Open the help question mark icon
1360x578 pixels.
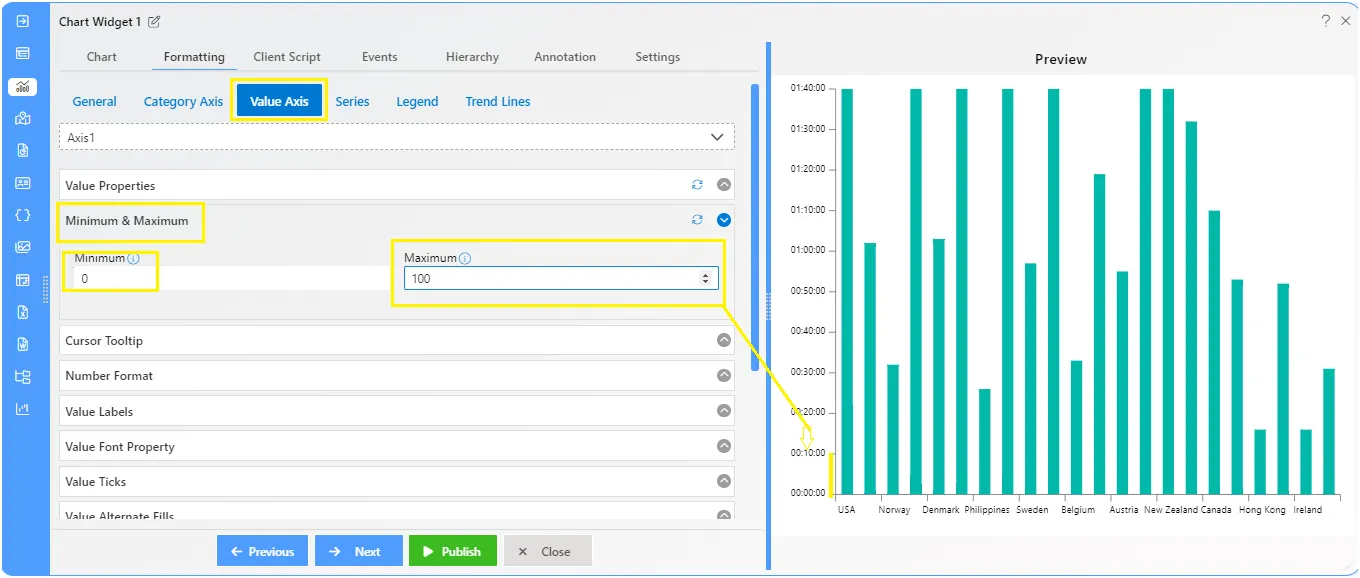click(1325, 21)
